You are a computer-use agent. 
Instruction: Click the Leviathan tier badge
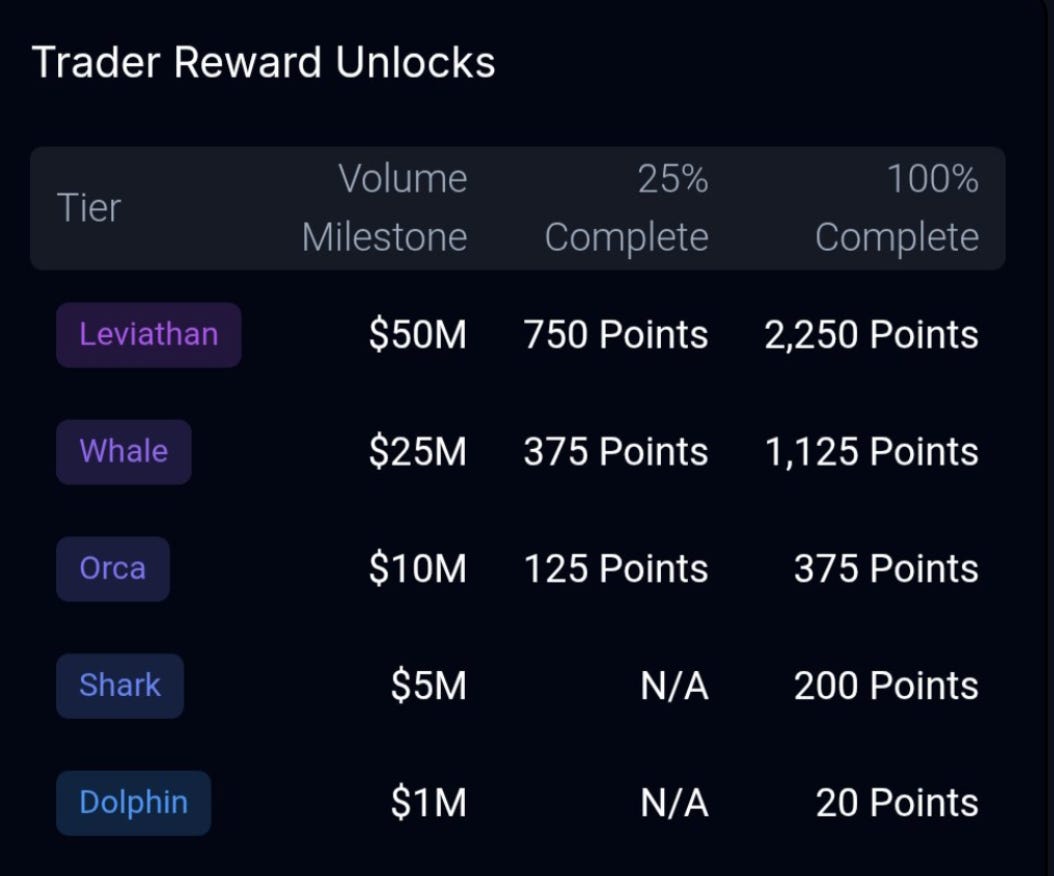(x=149, y=334)
